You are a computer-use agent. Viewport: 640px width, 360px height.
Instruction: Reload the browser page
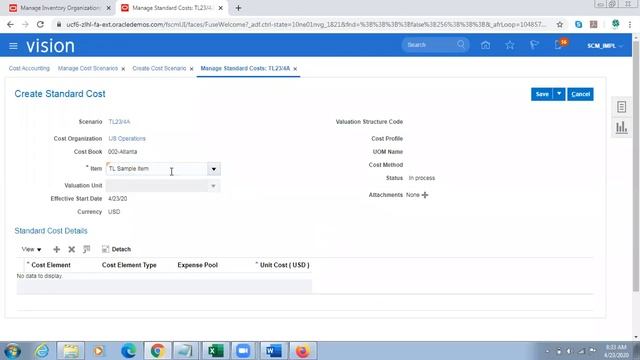tap(40, 24)
